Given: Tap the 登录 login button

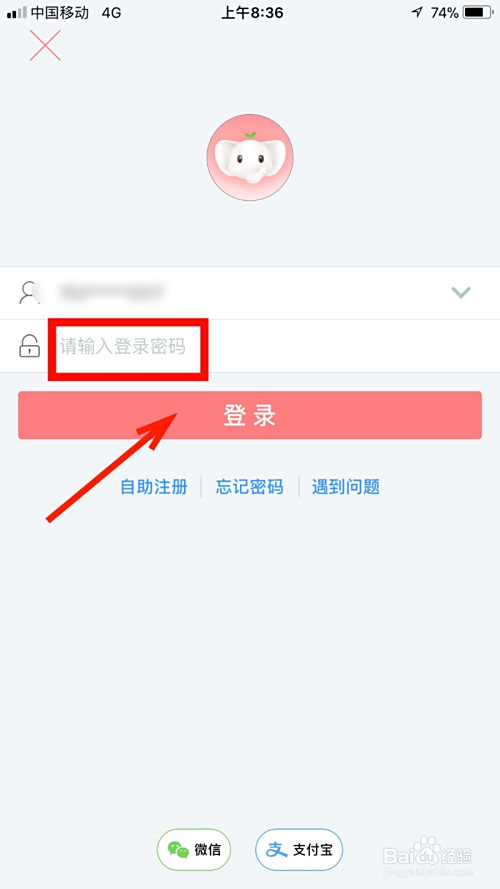Looking at the screenshot, I should point(250,415).
